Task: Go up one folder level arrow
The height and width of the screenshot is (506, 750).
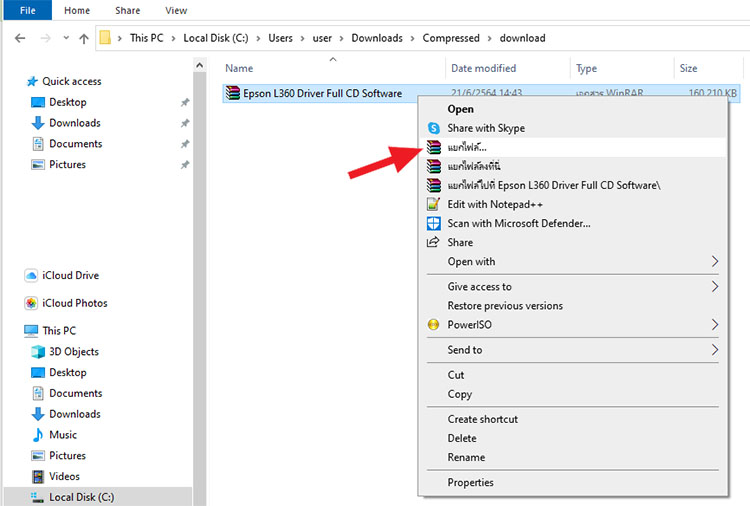Action: 84,38
